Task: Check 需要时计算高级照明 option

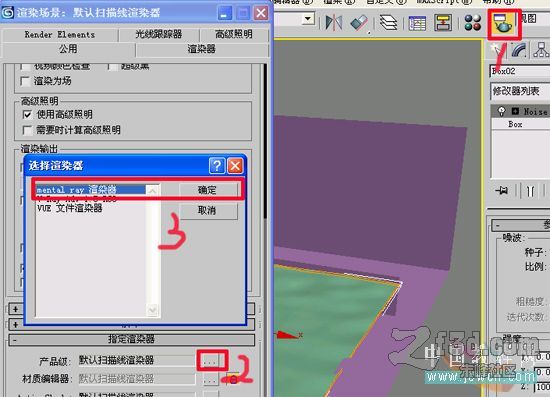Action: [27, 130]
